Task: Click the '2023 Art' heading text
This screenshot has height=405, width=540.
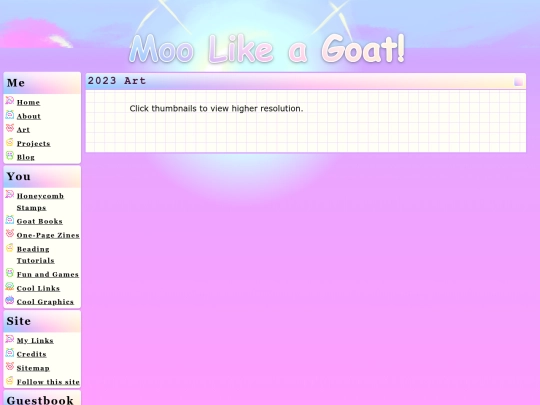Action: [117, 81]
